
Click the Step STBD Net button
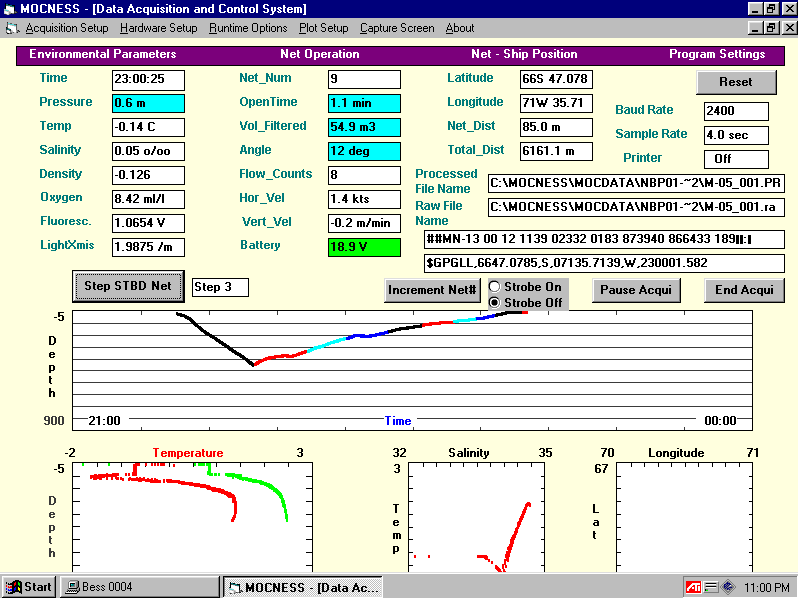(128, 286)
